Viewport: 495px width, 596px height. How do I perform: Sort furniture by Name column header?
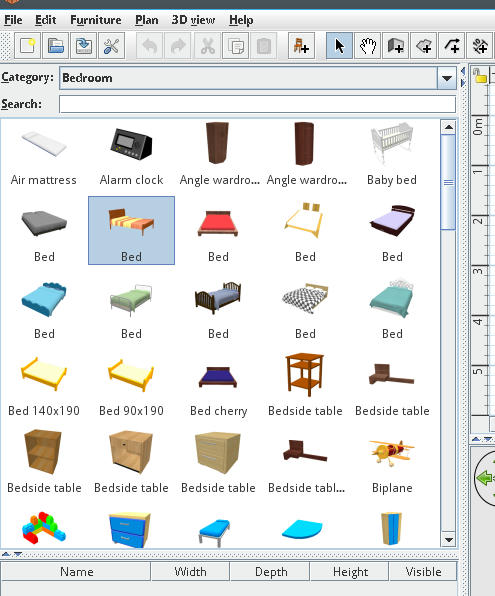[76, 572]
